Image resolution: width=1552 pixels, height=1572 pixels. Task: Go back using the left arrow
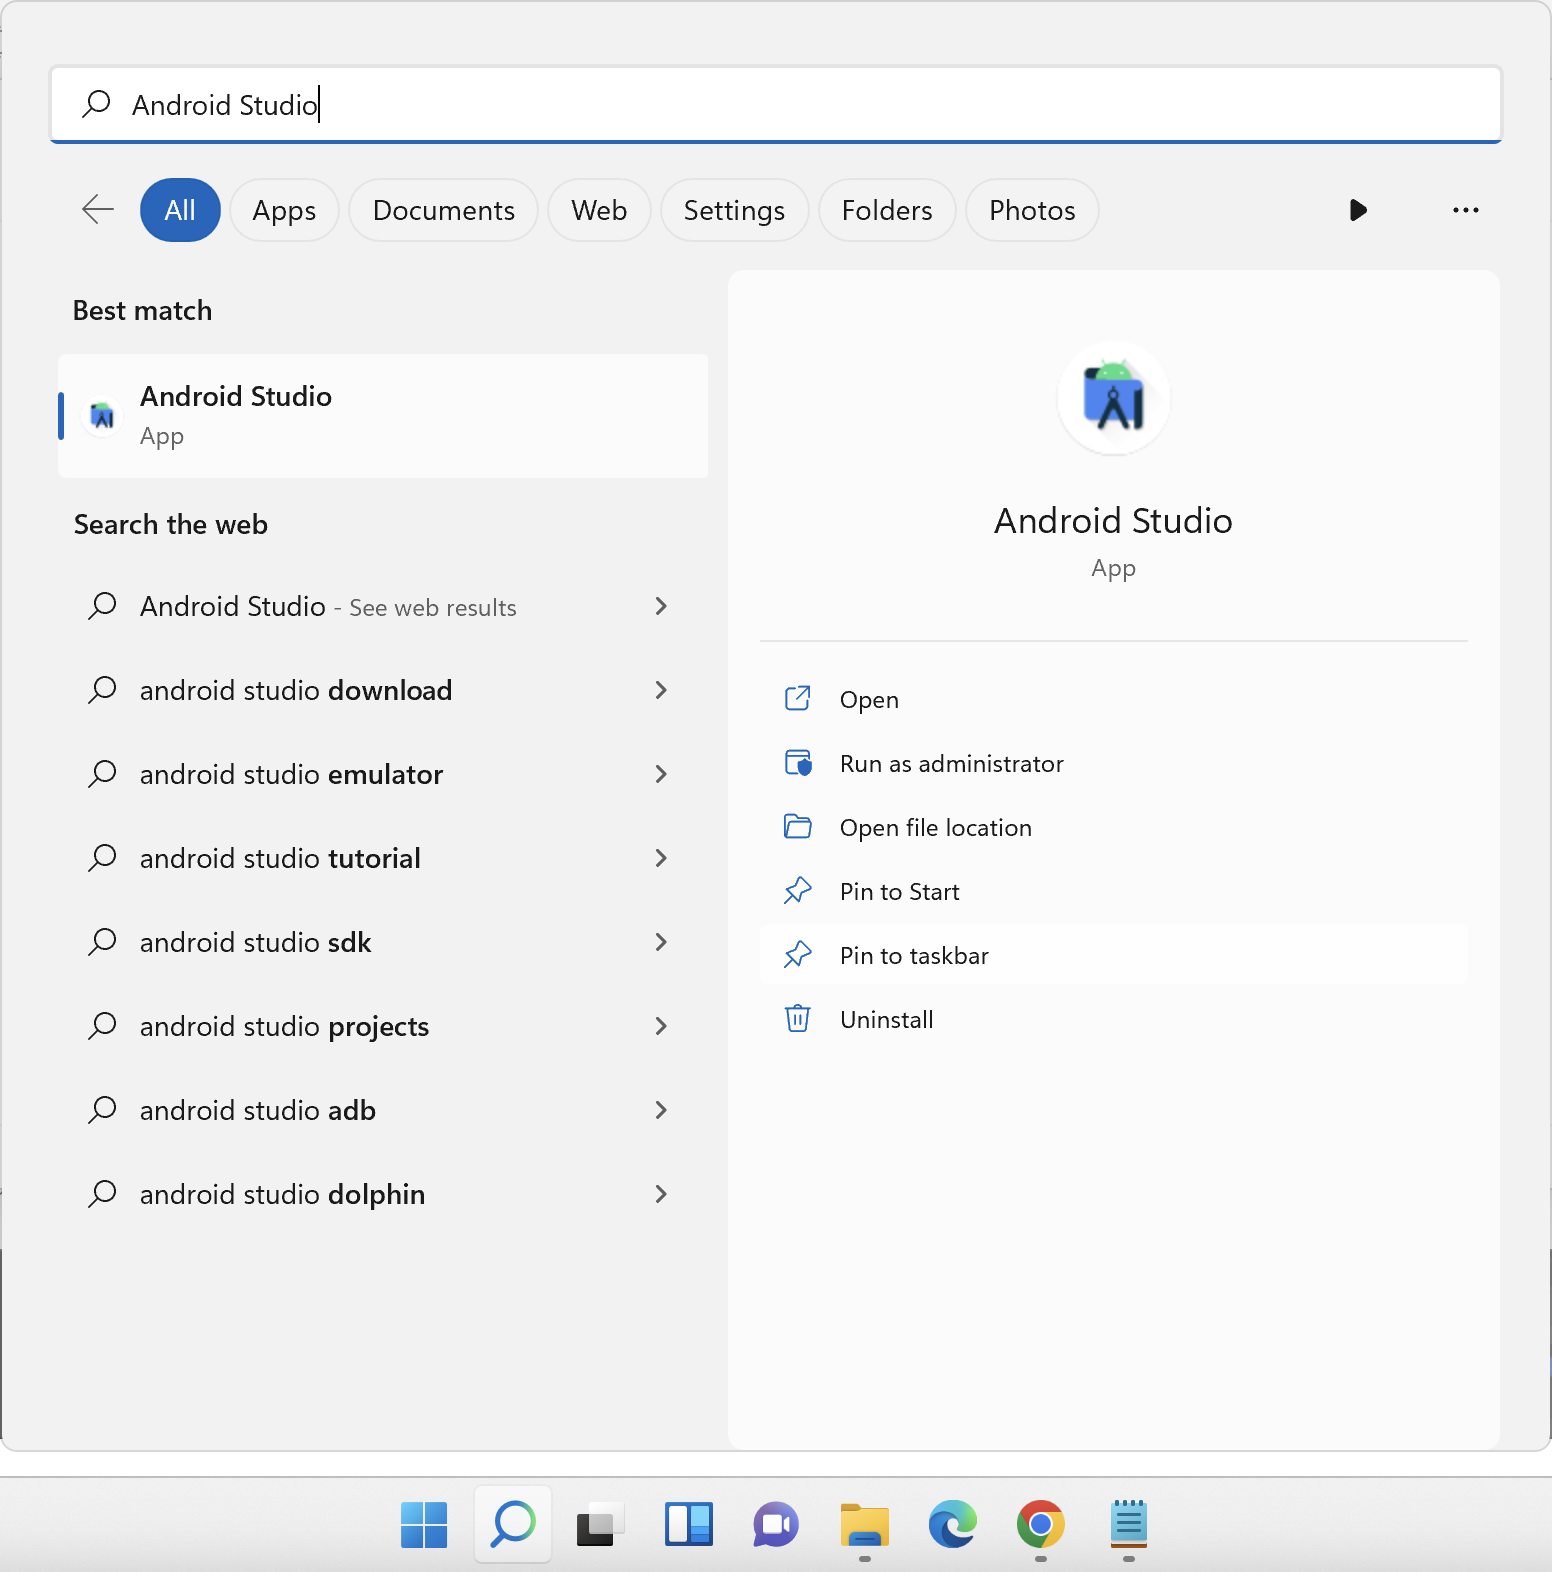[98, 210]
